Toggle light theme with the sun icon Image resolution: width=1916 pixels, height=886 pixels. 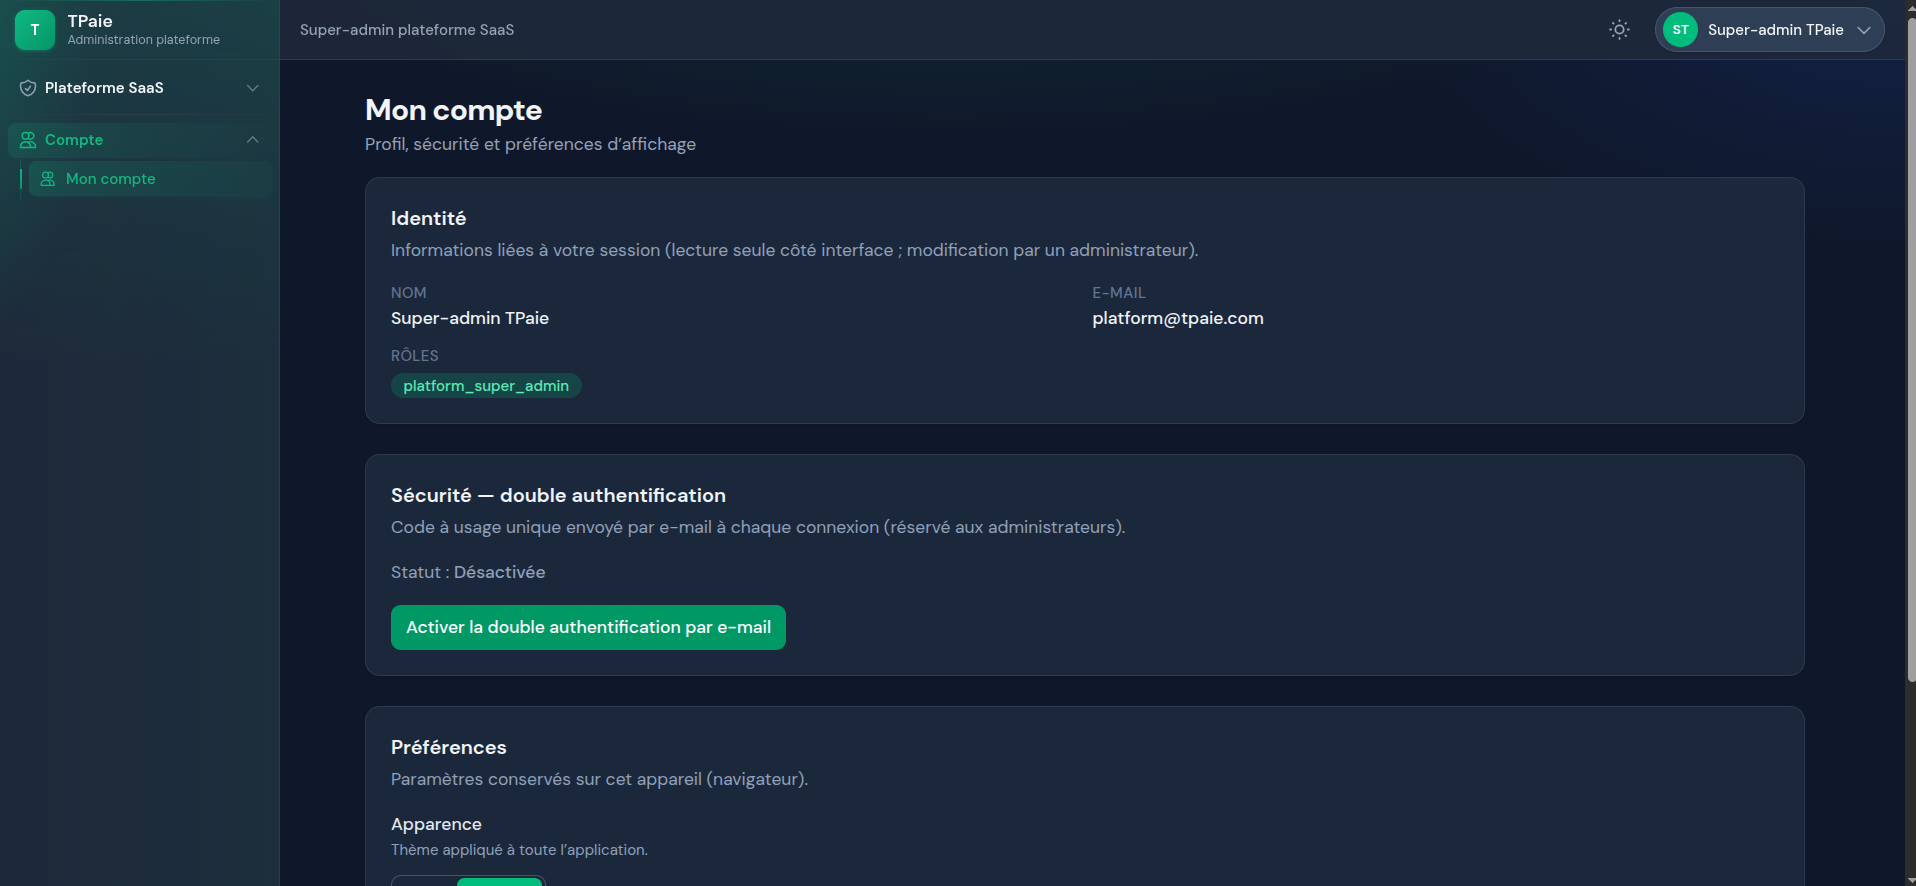pos(1619,30)
